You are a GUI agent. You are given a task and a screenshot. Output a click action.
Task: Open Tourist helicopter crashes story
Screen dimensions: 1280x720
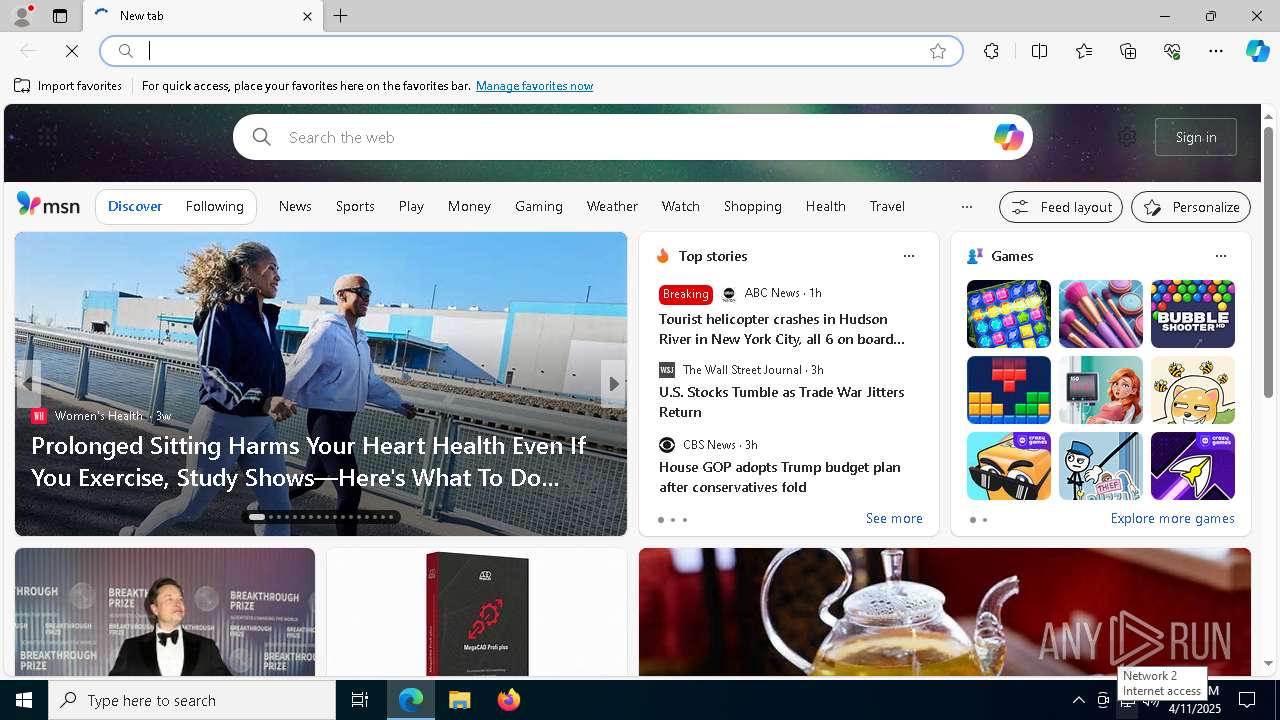pos(782,329)
